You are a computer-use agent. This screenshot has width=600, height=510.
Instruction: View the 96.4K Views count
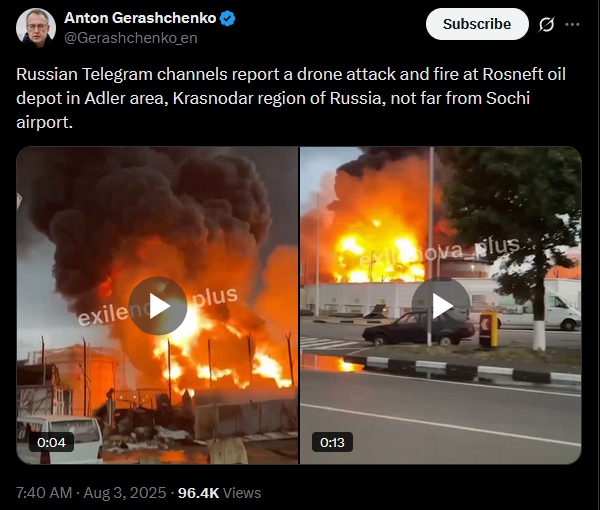click(219, 493)
